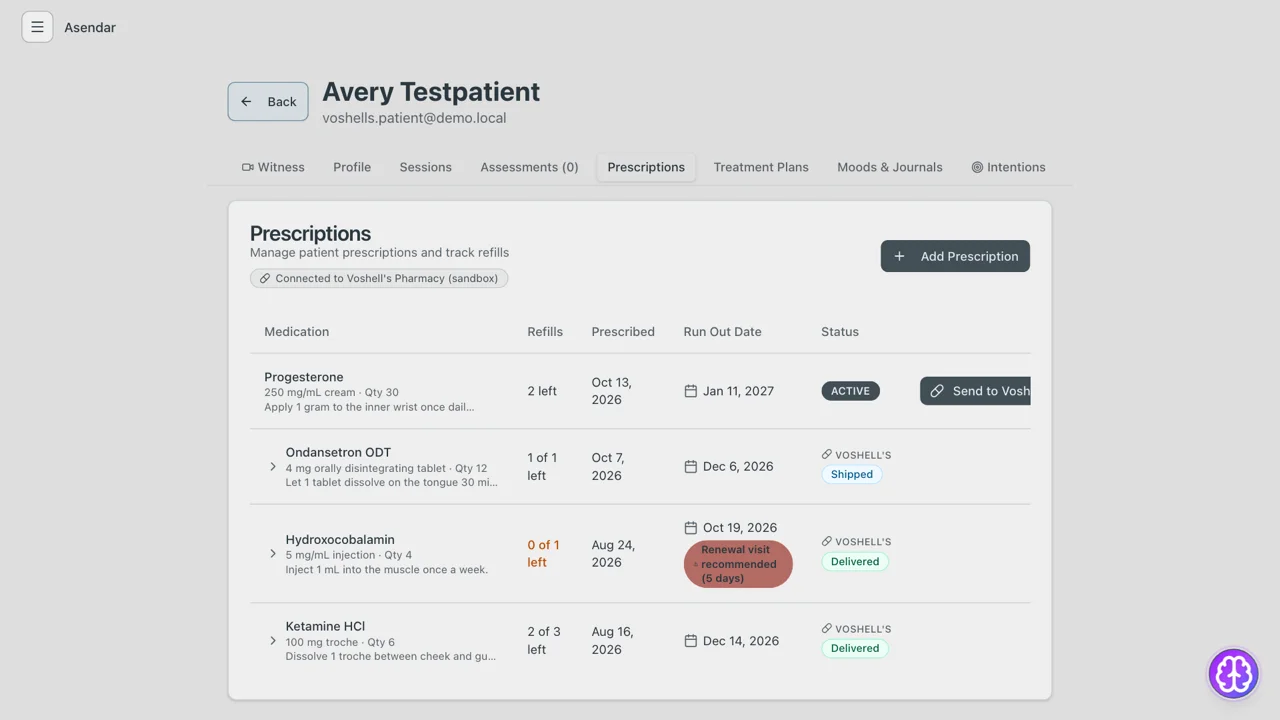This screenshot has height=720, width=1280.
Task: Click the camera icon on the Witness tab
Action: click(248, 167)
